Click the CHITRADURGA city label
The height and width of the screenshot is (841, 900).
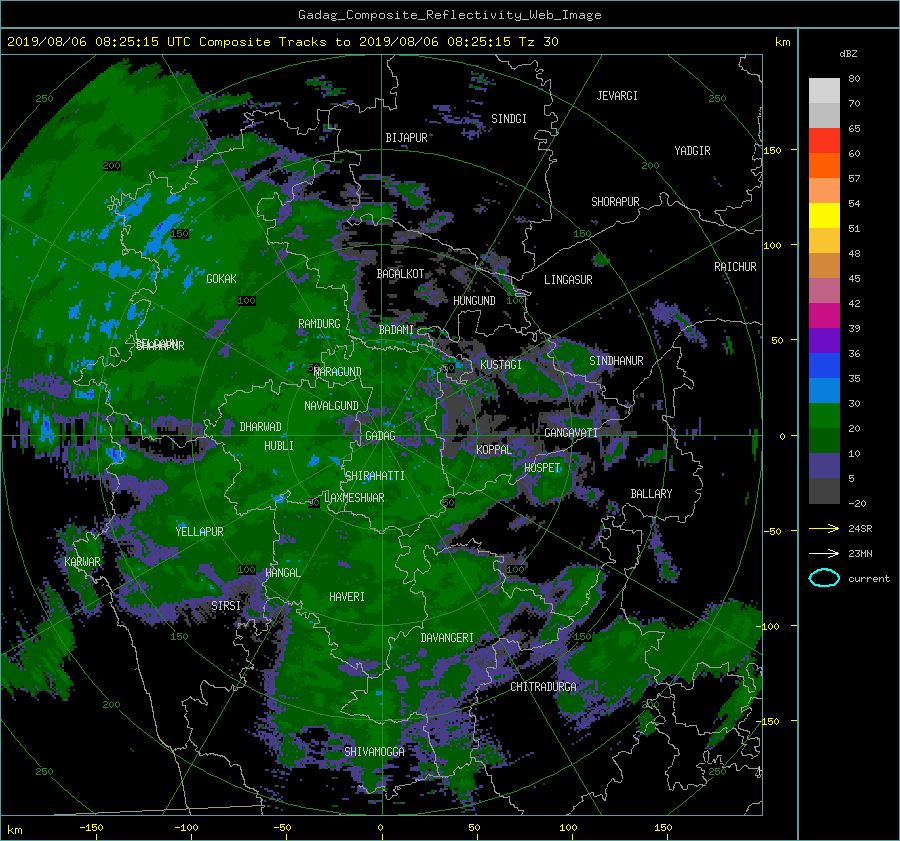tap(543, 687)
